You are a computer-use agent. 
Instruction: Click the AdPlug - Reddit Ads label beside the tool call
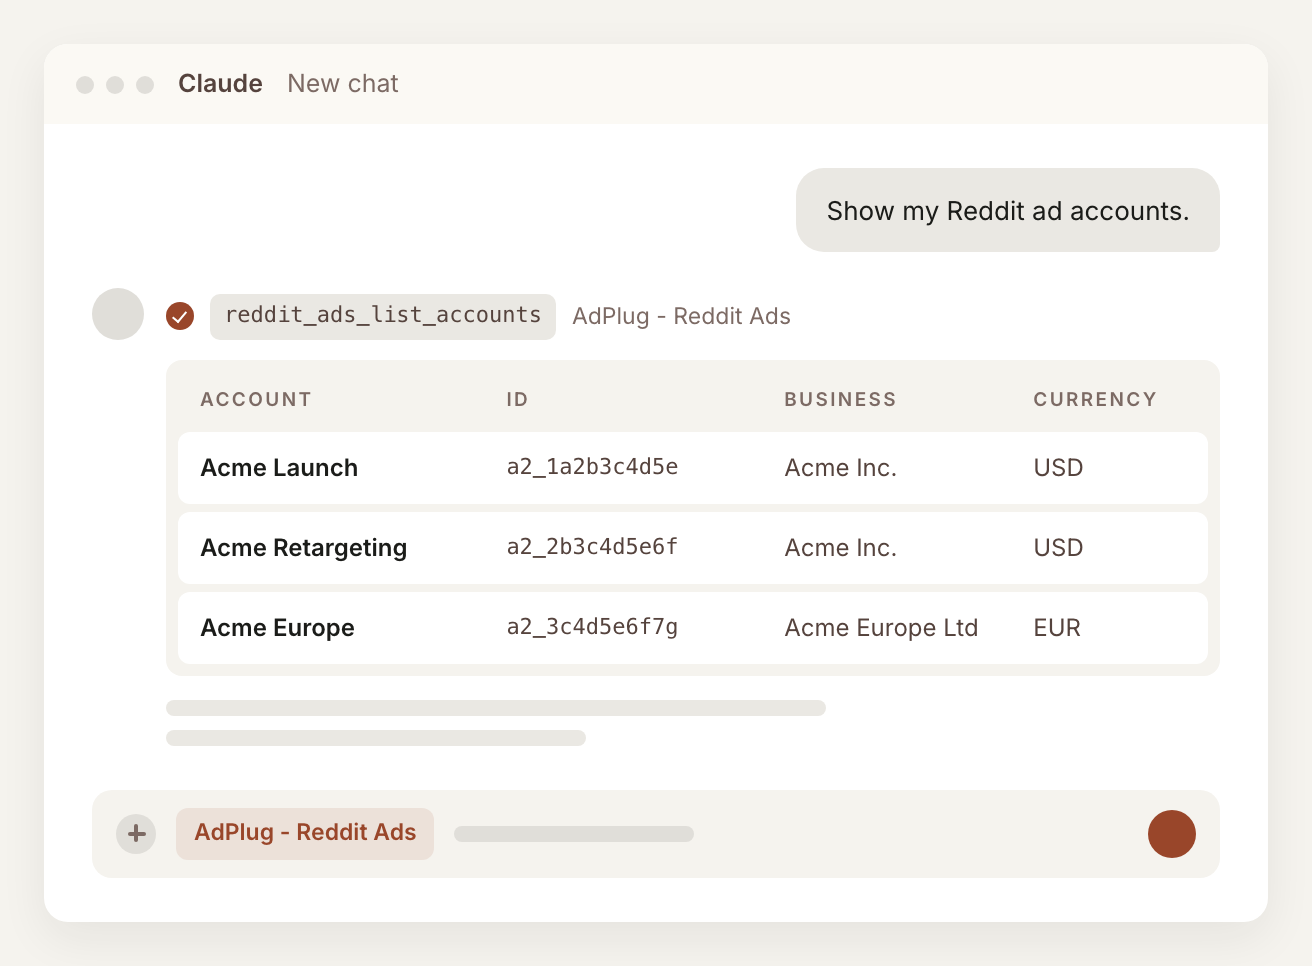click(682, 316)
